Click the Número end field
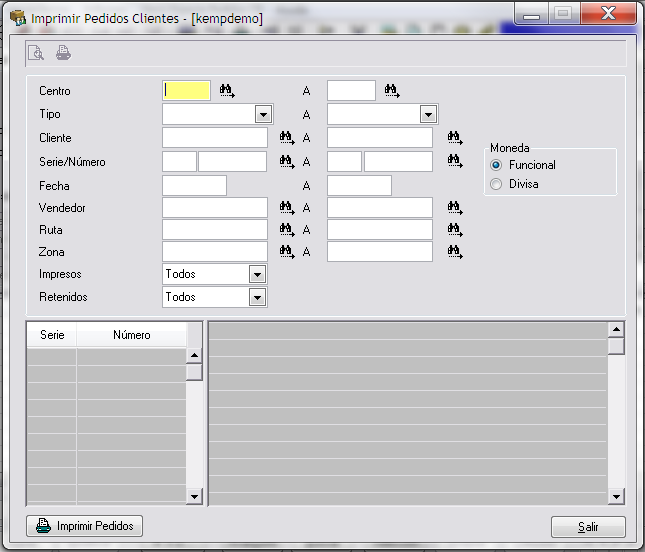645x552 pixels. click(398, 161)
